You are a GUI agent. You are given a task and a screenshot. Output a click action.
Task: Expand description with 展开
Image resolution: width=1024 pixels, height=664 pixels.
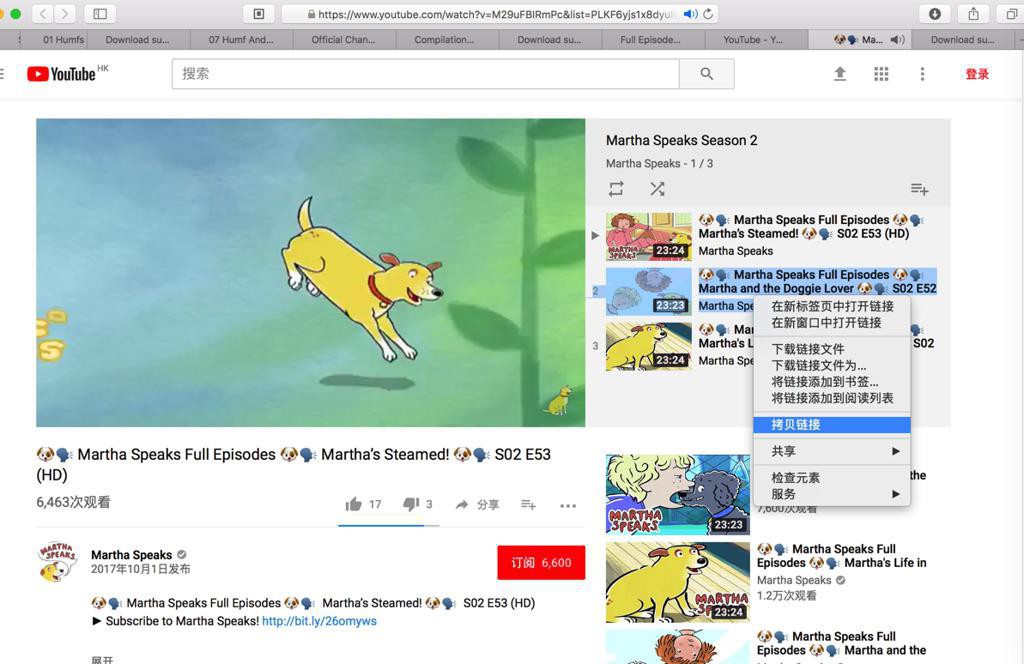tap(103, 659)
